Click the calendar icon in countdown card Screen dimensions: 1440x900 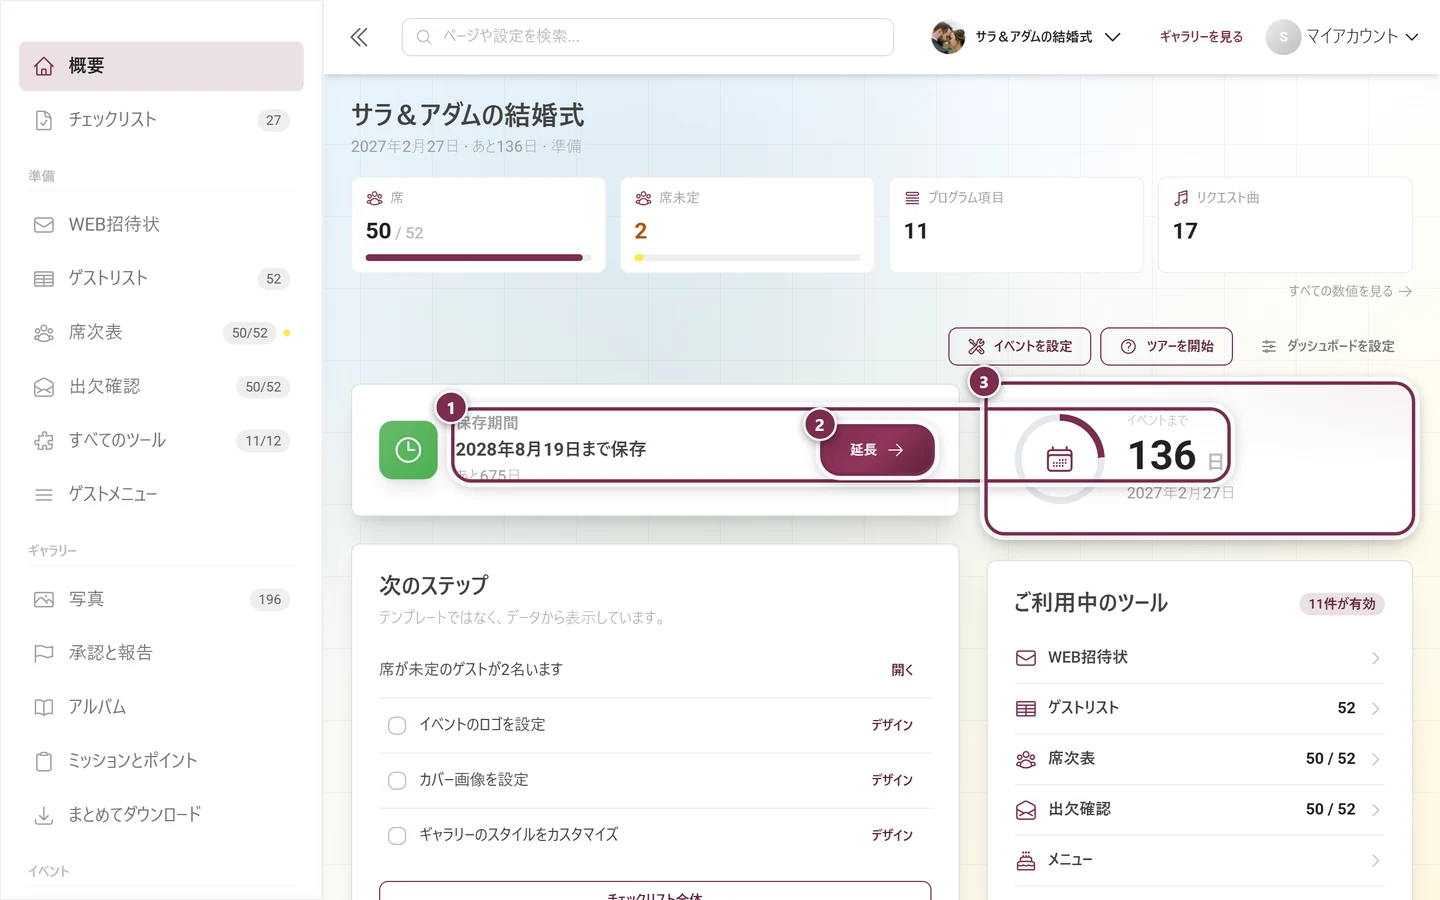[1059, 459]
